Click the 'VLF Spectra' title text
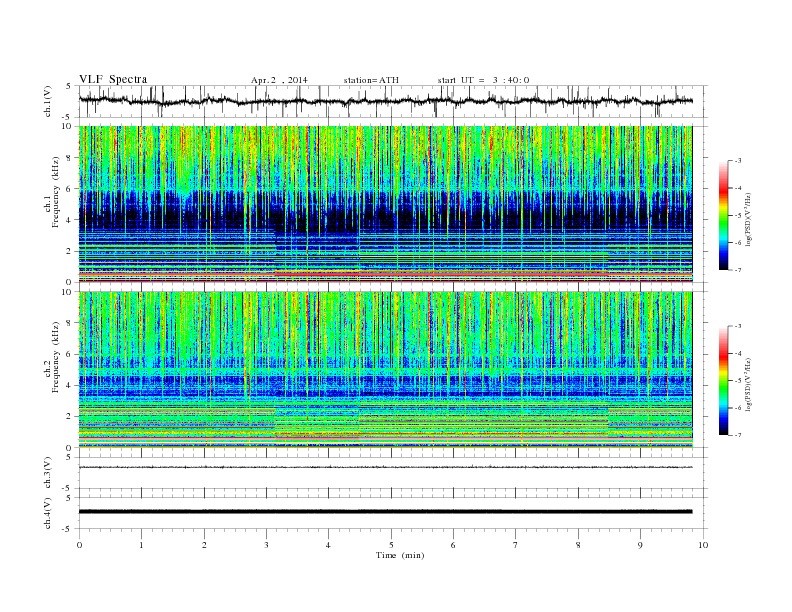 click(113, 79)
